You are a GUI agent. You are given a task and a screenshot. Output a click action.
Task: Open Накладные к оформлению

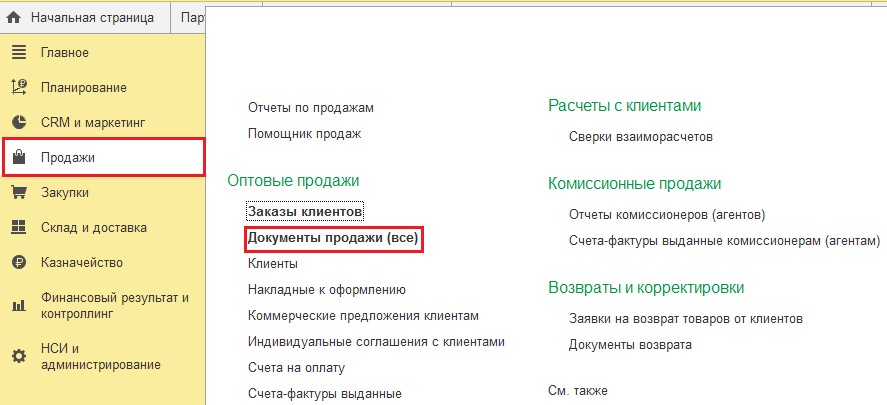[x=326, y=290]
